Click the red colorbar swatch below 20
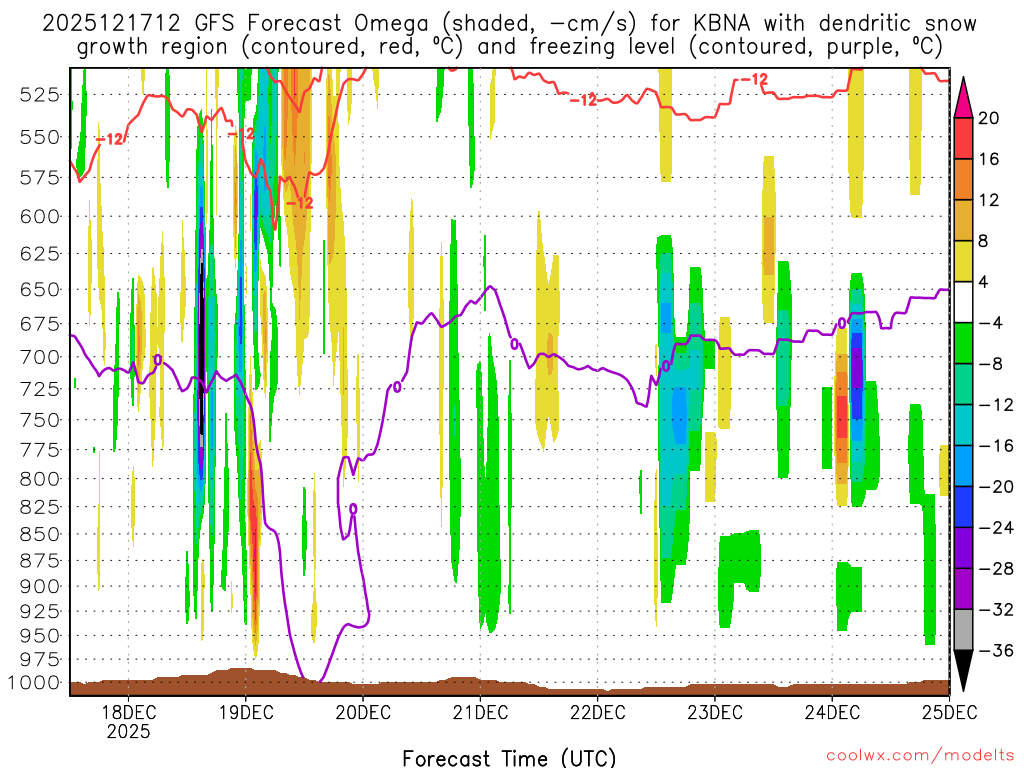Viewport: 1024px width, 768px height. click(963, 138)
